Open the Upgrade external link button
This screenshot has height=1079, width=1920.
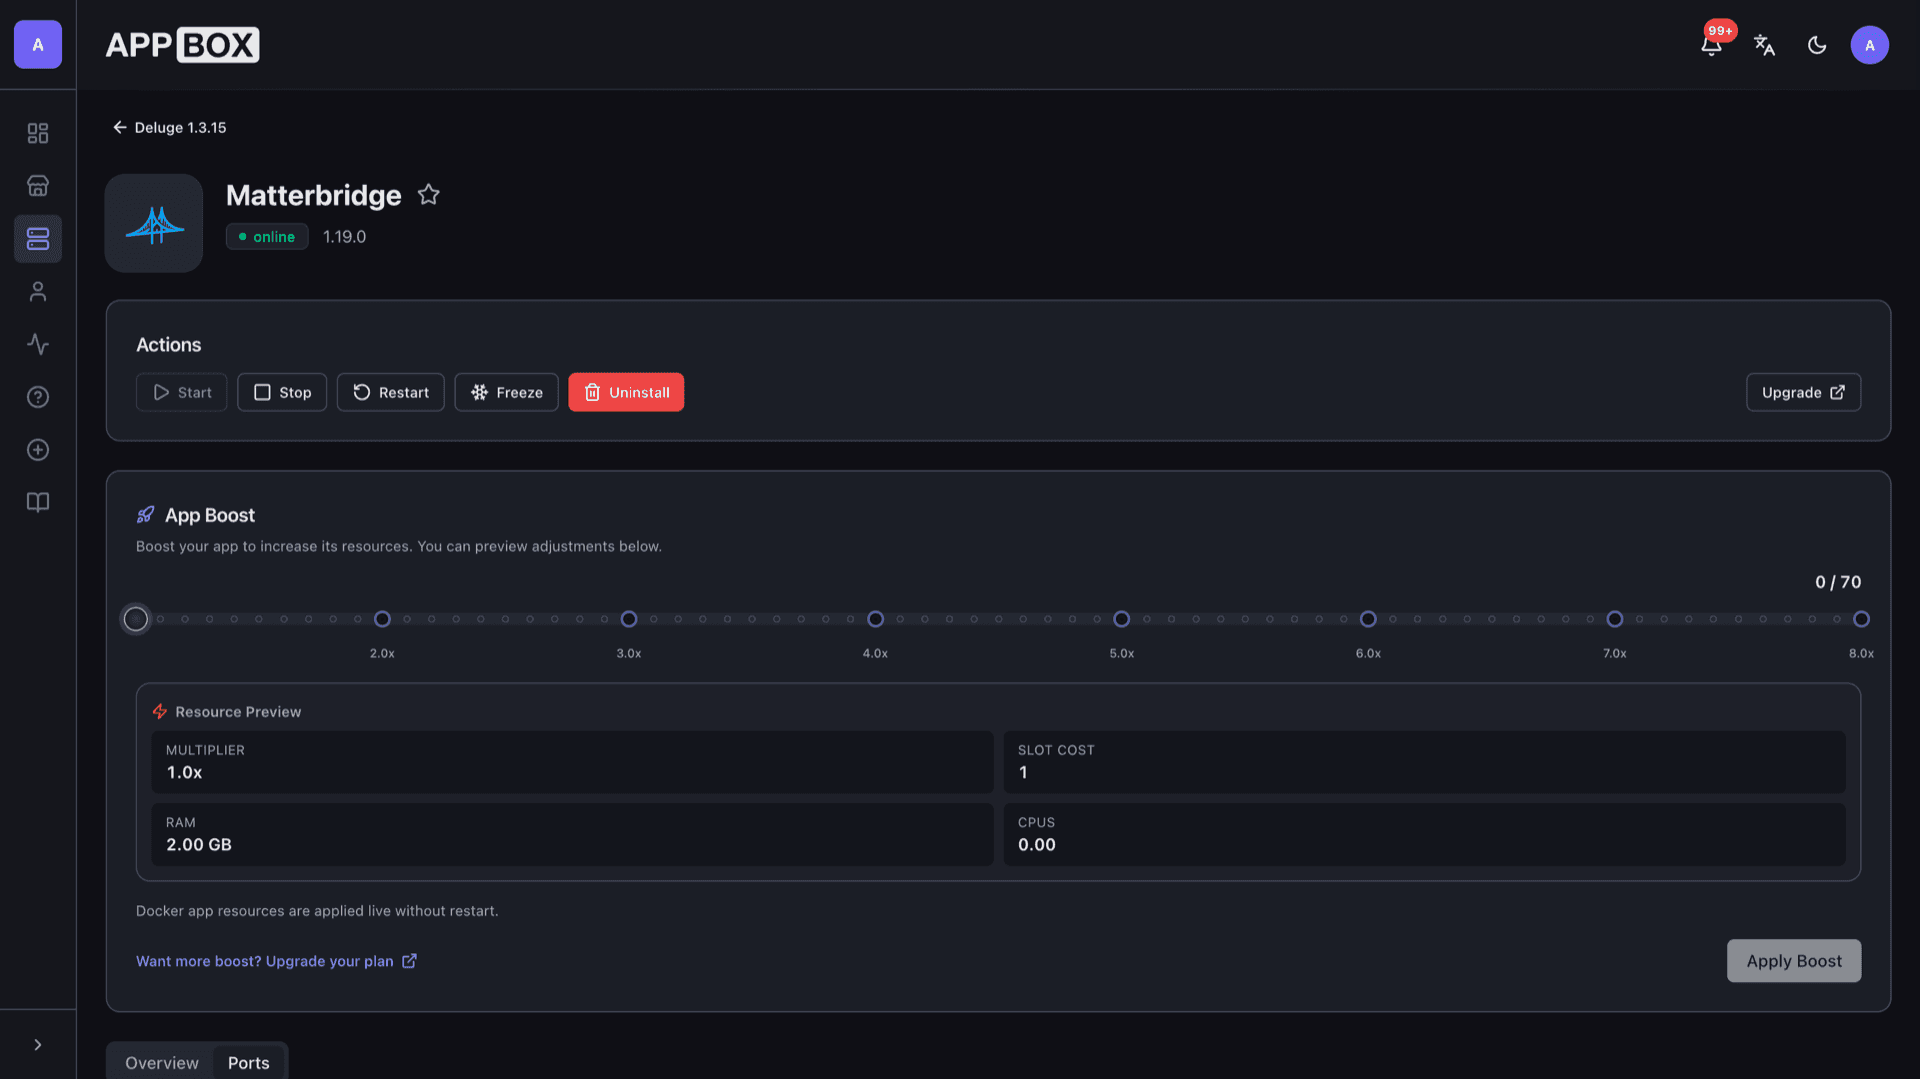(x=1803, y=393)
